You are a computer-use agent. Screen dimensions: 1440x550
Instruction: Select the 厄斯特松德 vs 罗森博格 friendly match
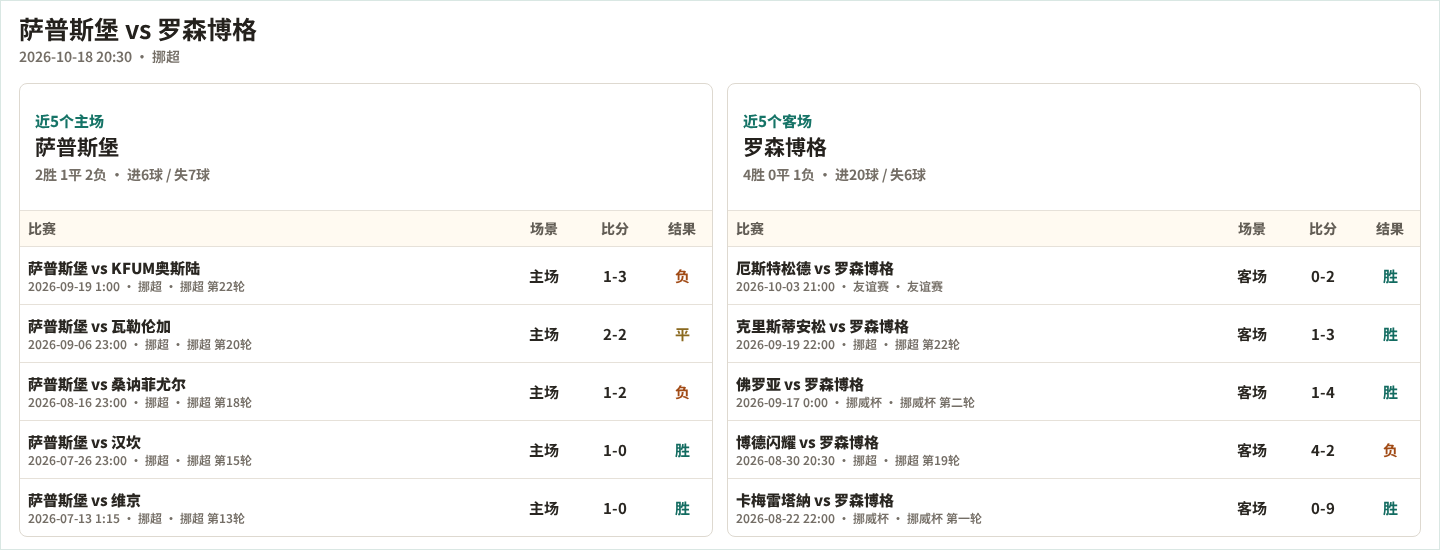(1074, 276)
